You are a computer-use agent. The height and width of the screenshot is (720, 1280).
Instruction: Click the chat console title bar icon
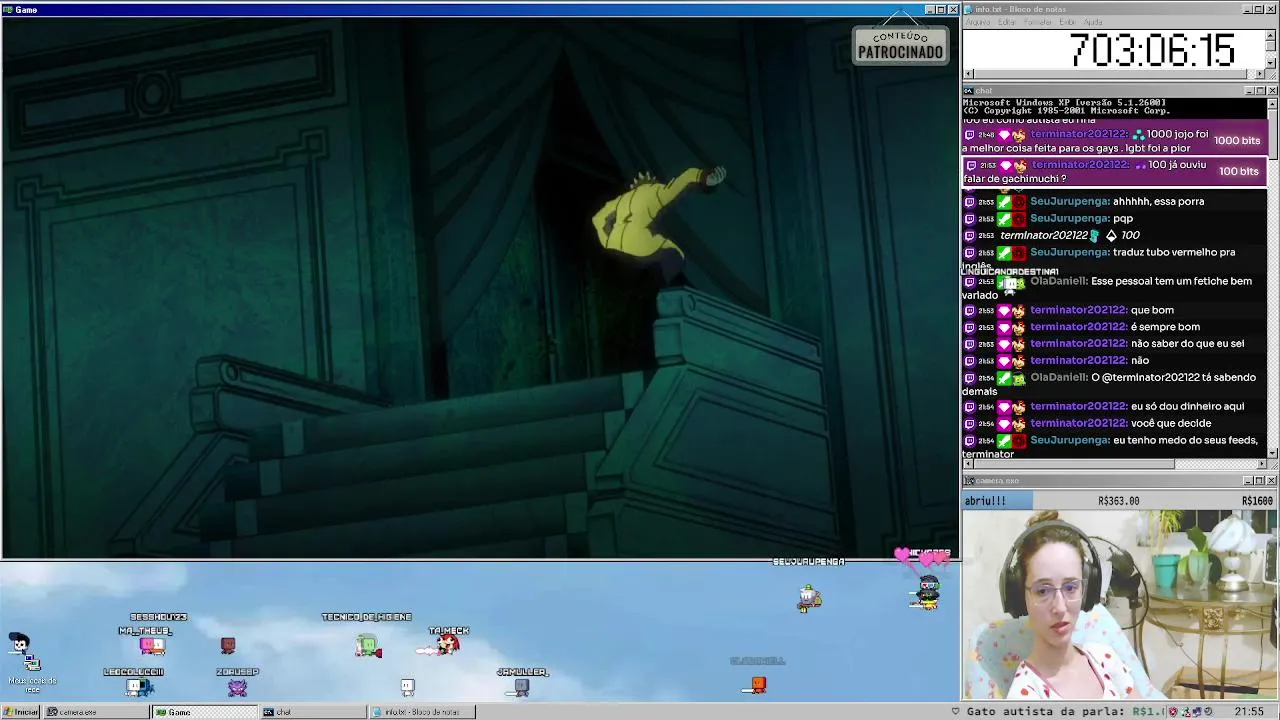(968, 90)
